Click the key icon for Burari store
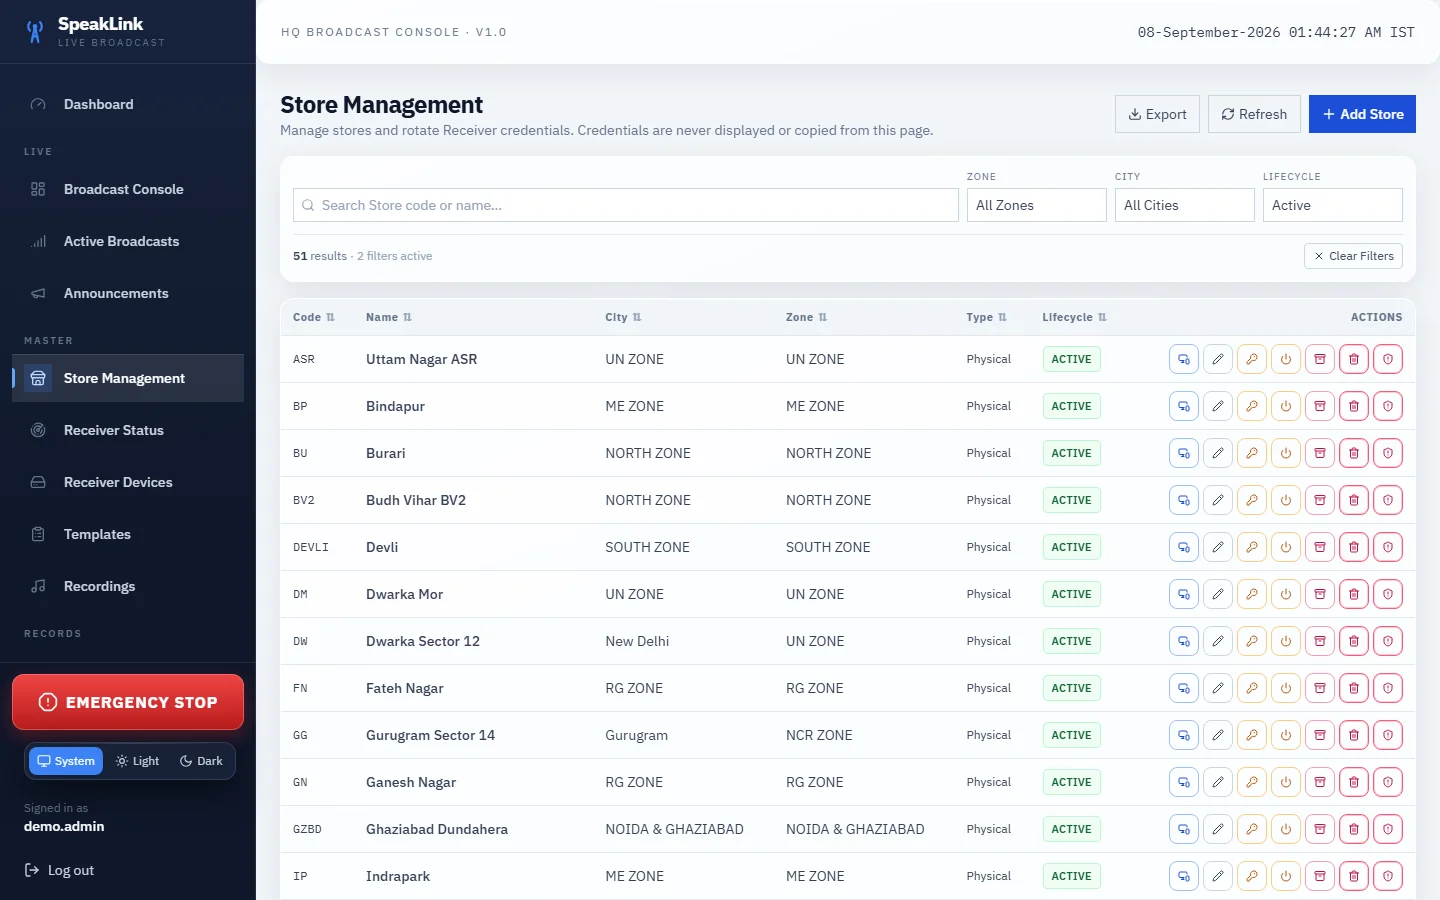The image size is (1440, 900). tap(1252, 453)
